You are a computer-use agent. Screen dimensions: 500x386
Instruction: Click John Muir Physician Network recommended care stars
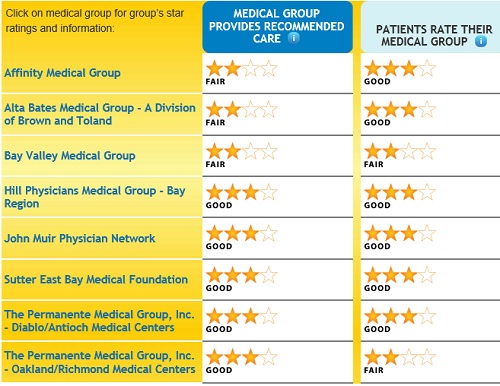point(242,233)
